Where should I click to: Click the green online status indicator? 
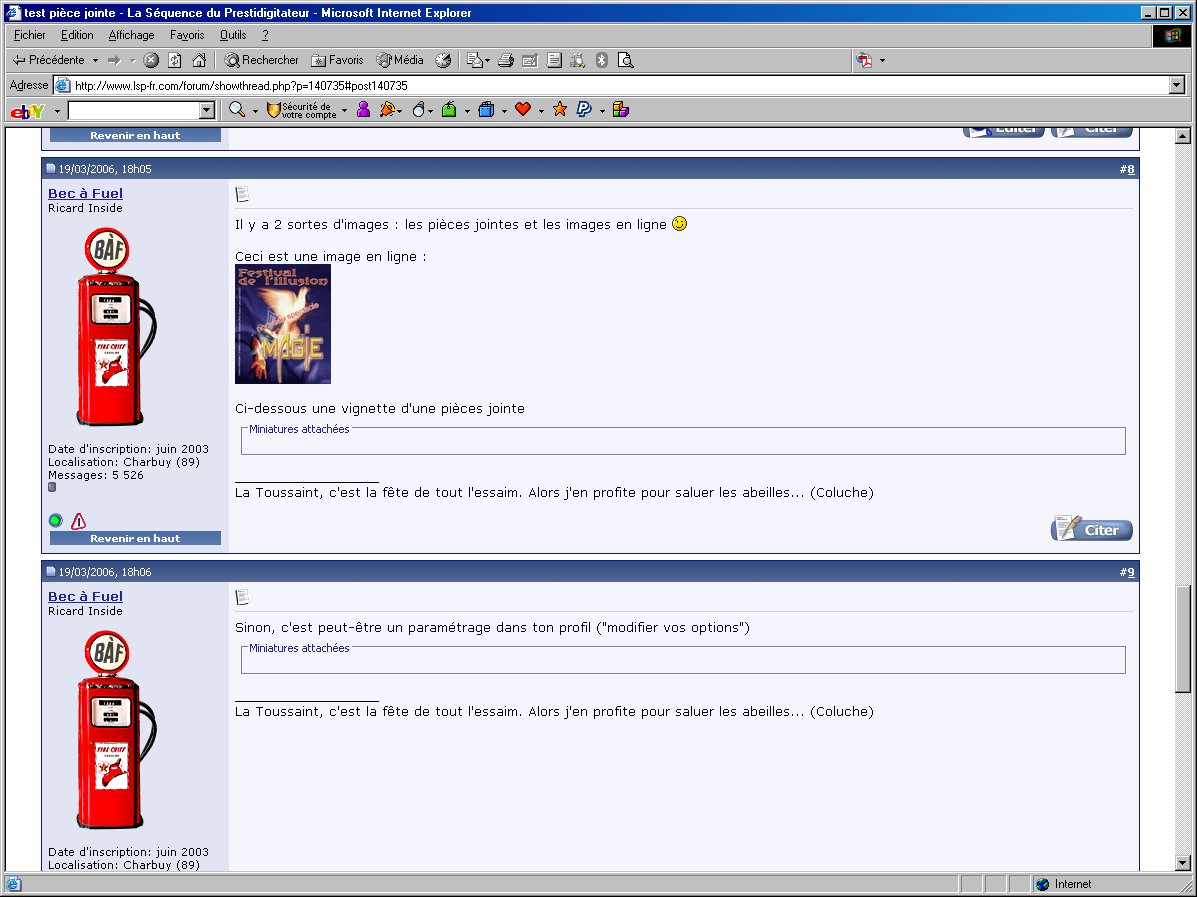coord(55,520)
